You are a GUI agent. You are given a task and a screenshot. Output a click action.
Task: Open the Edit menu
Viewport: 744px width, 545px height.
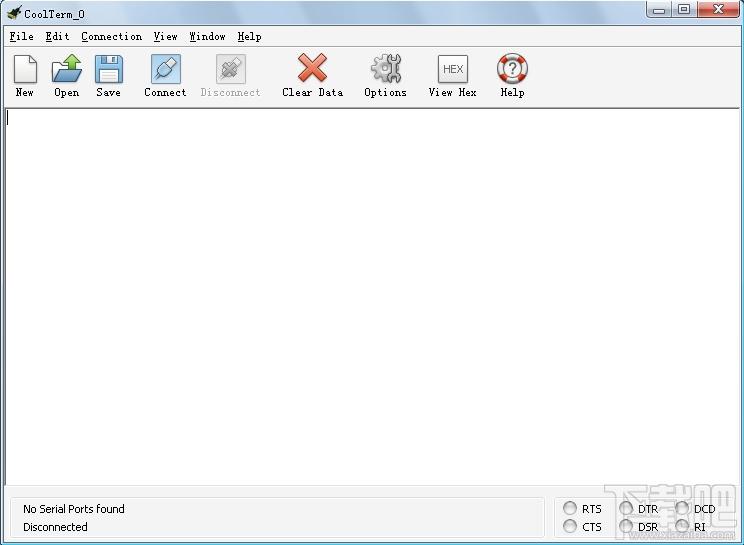click(x=57, y=37)
